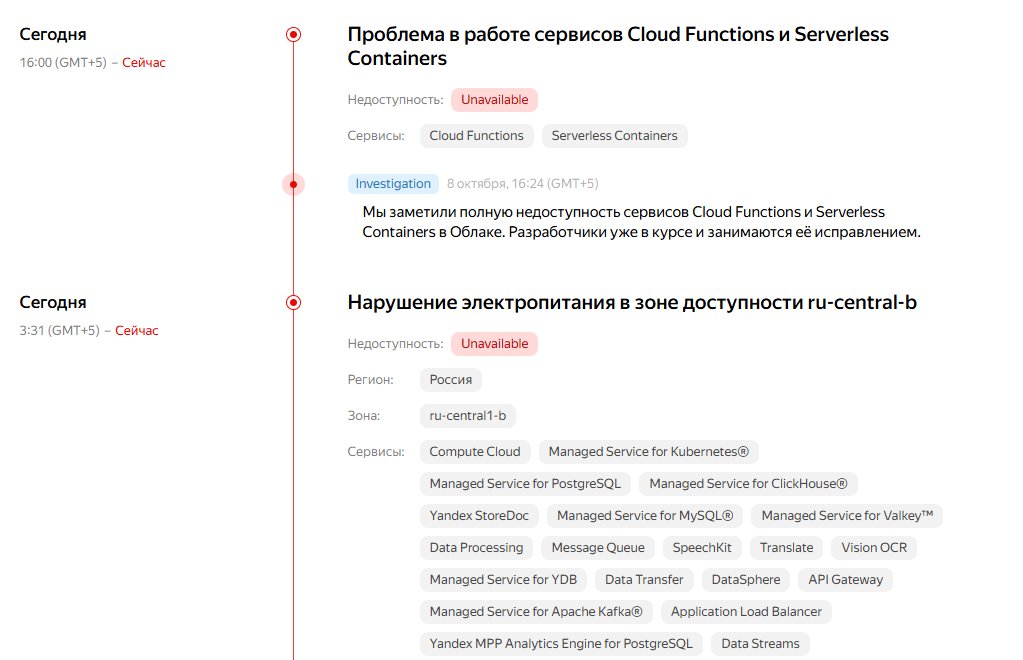This screenshot has width=1023, height=660.
Task: Select the Managed Service for Valkey tag
Action: coord(847,515)
